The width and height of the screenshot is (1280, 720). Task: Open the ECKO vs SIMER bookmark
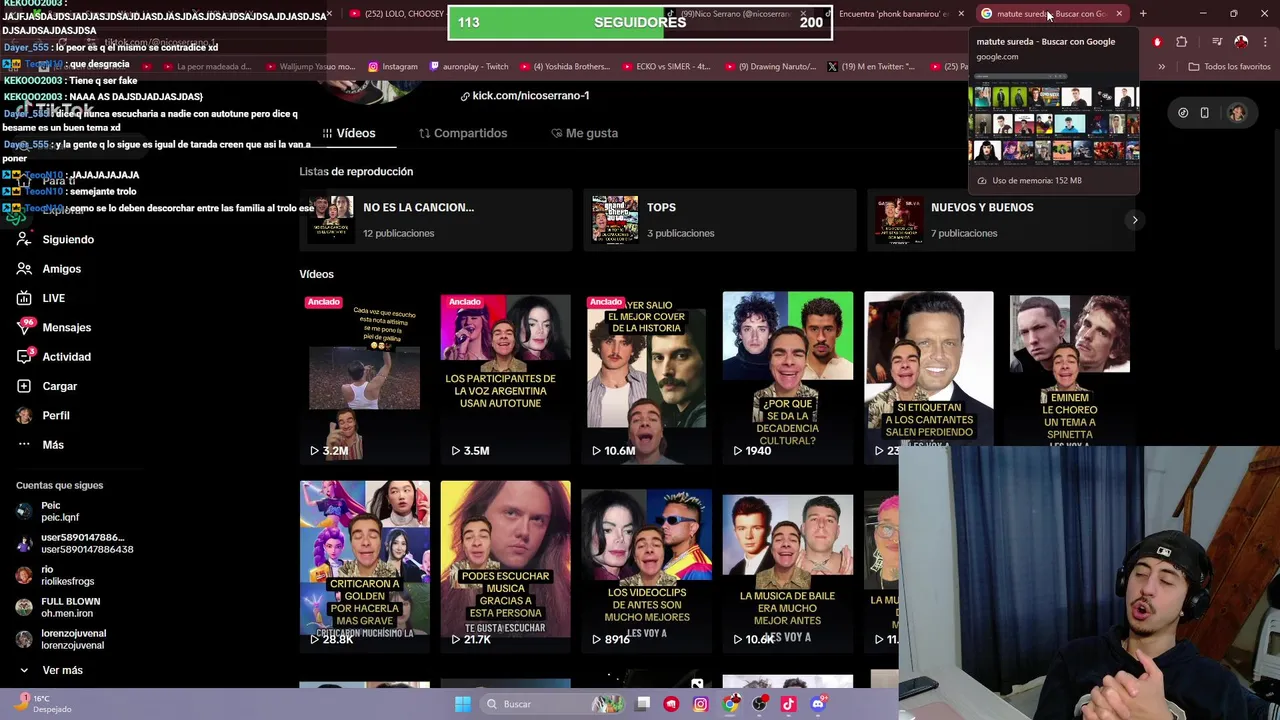(x=666, y=67)
